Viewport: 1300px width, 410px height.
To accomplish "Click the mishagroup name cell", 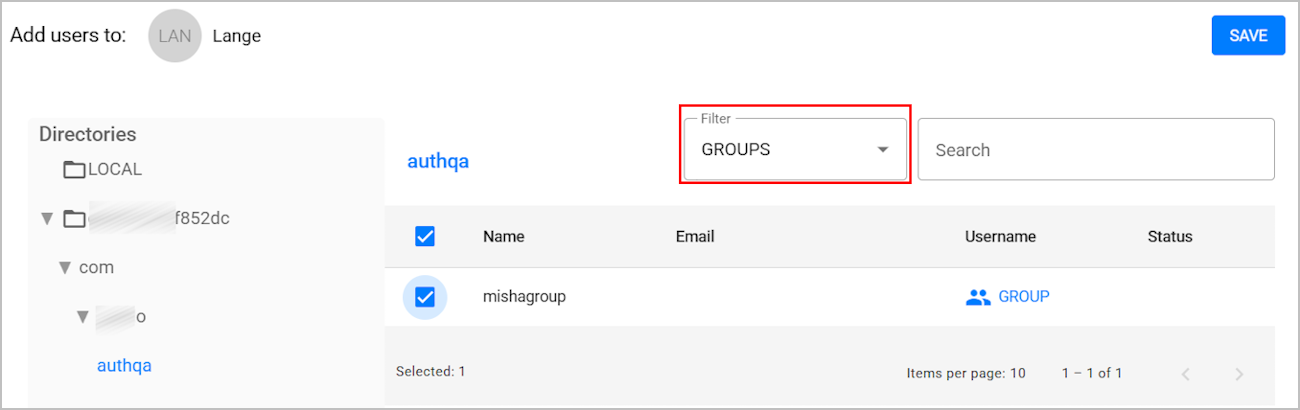I will (x=524, y=297).
